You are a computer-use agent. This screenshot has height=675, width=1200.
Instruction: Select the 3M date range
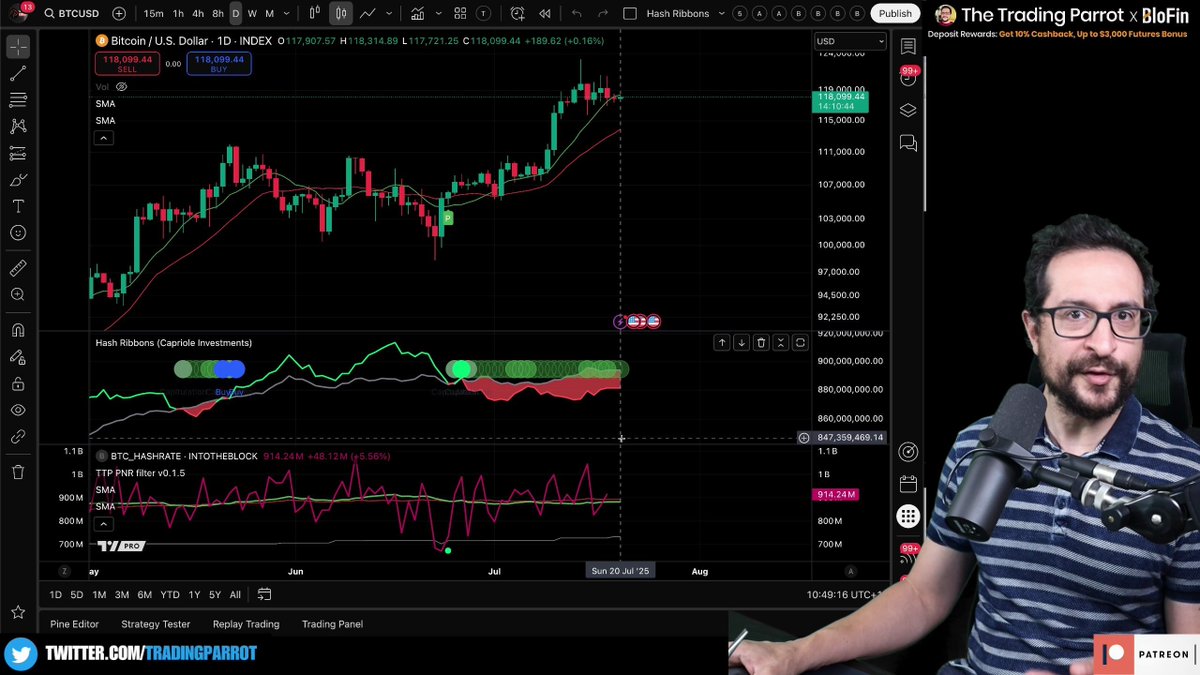click(121, 595)
